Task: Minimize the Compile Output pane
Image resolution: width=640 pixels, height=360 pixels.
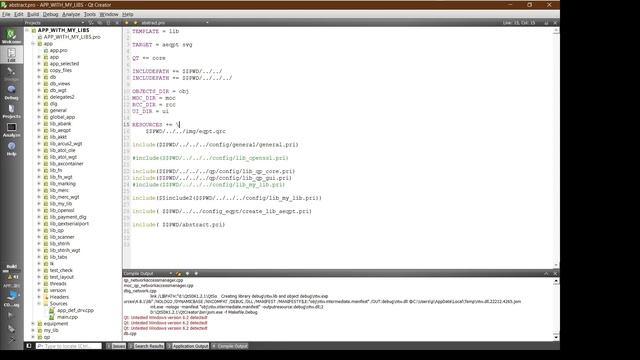Action: tap(547, 273)
